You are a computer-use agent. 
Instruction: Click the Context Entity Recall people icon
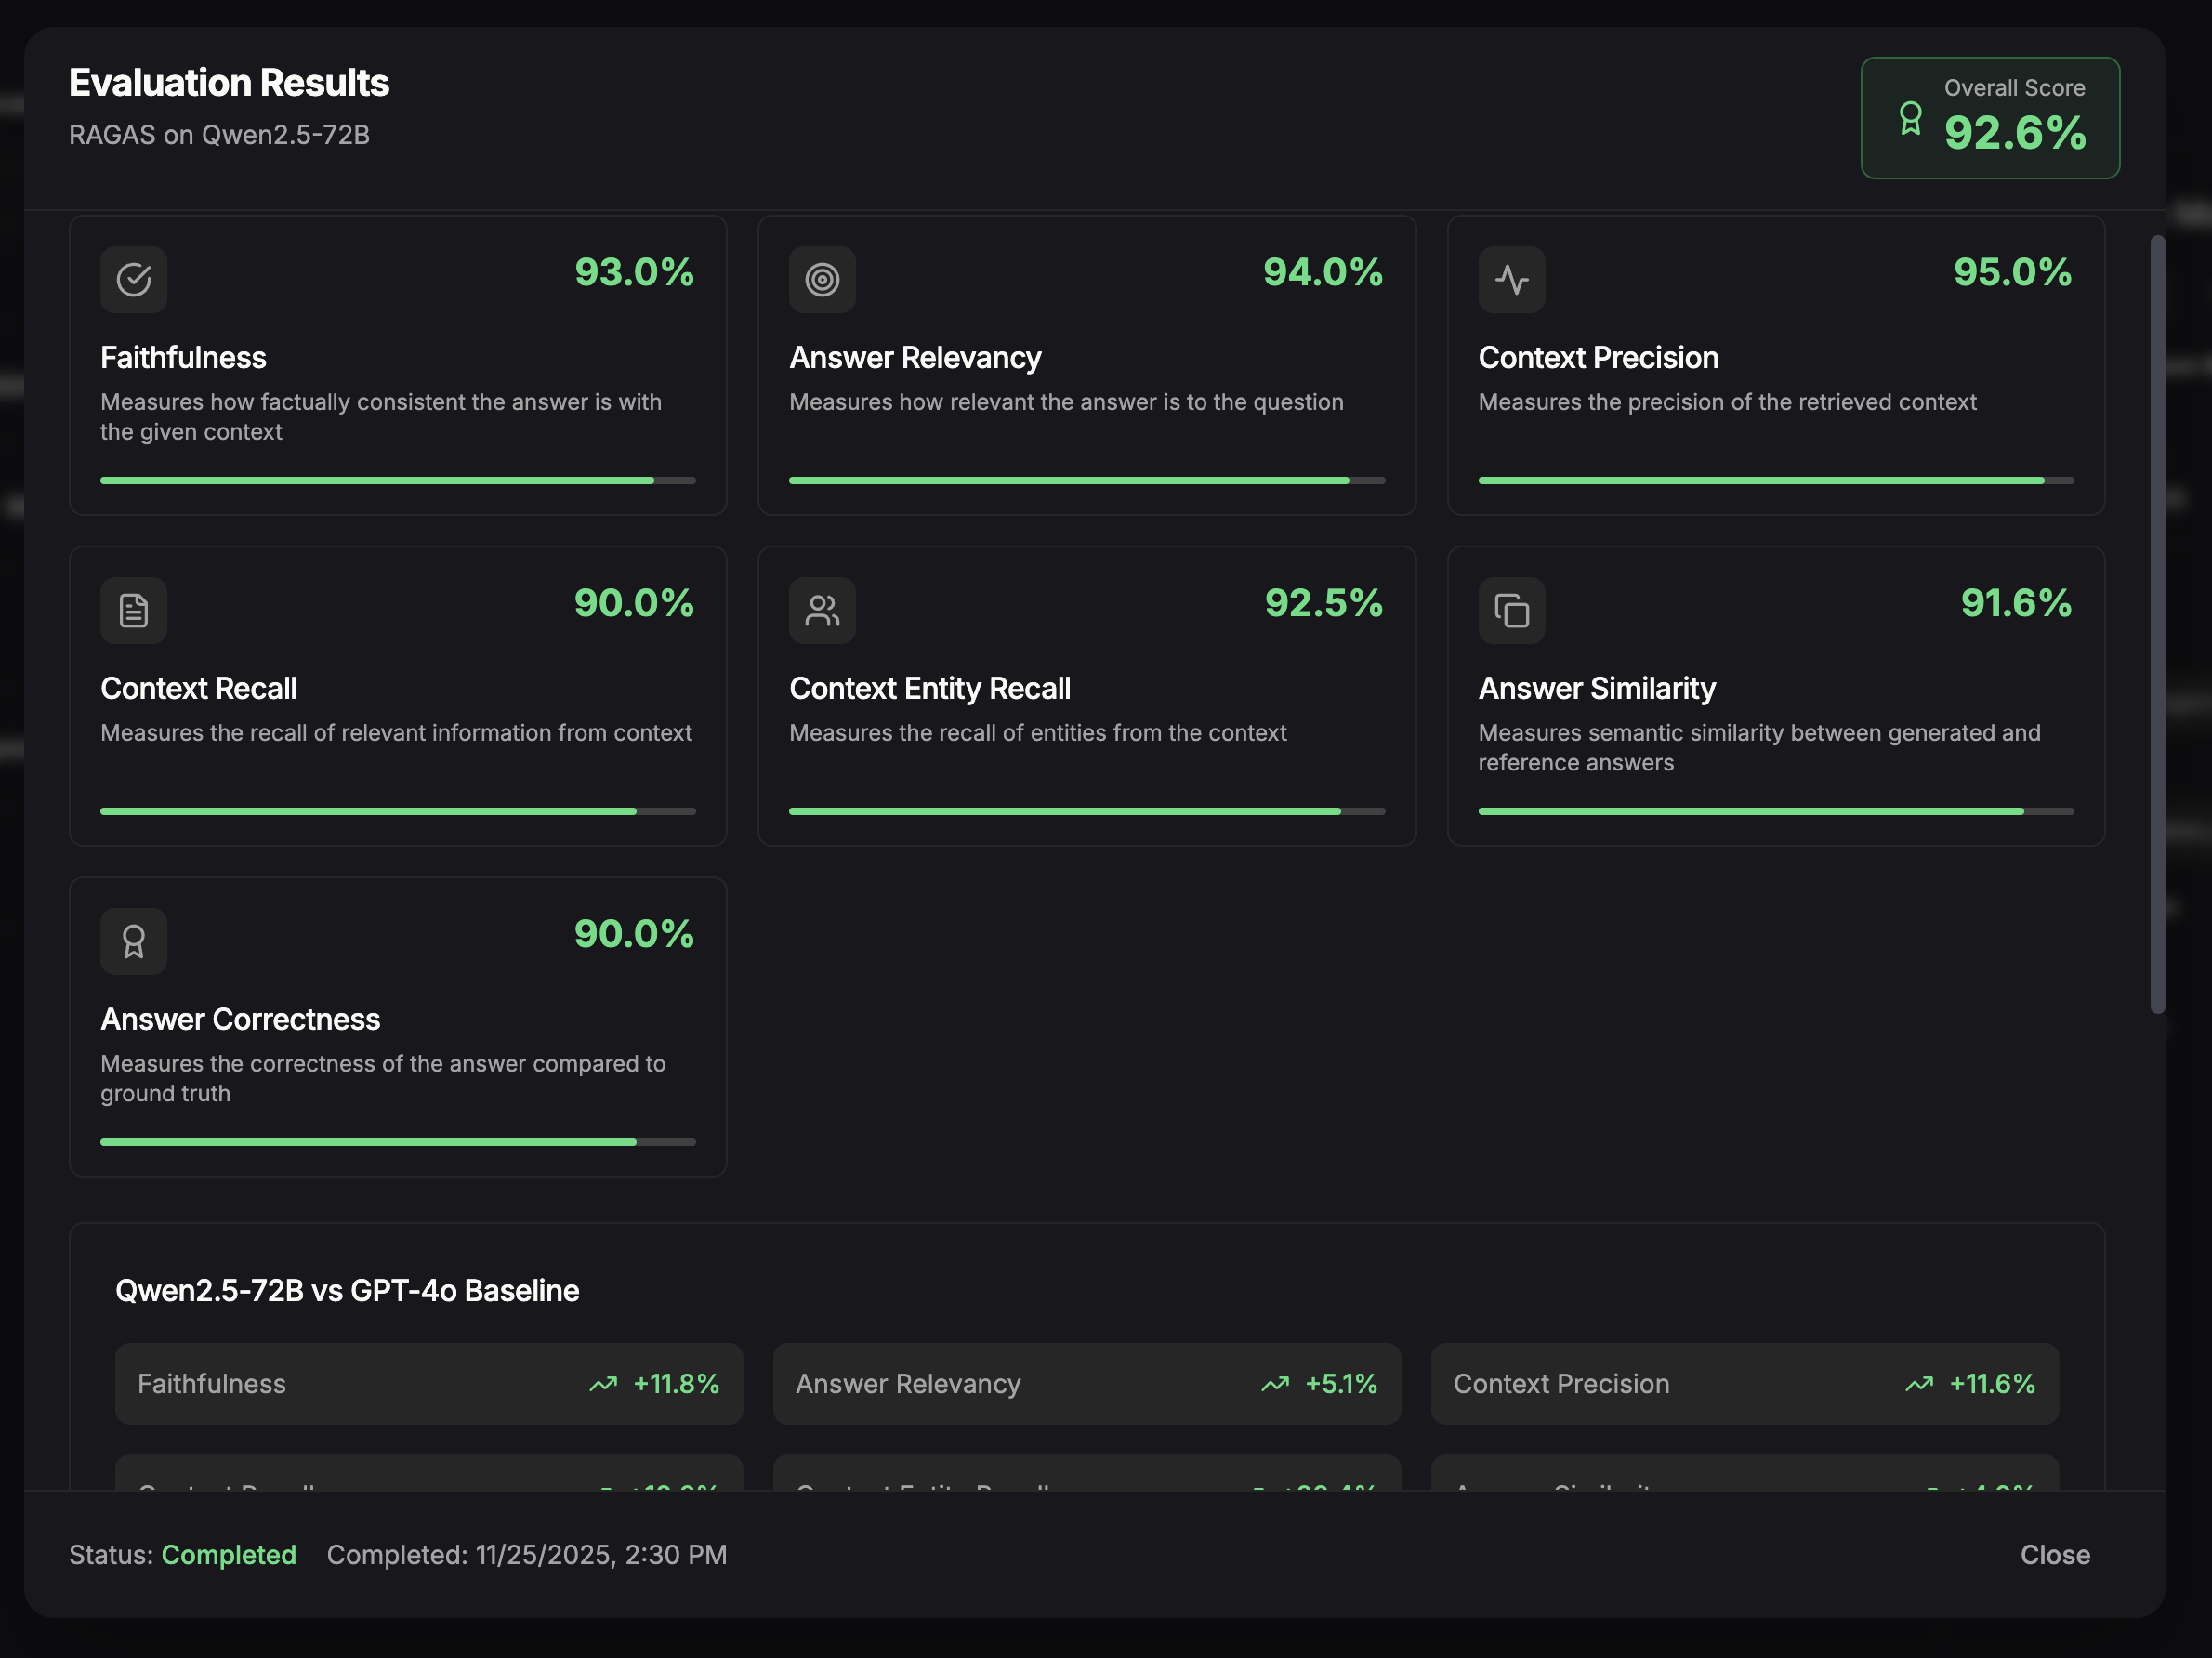click(822, 610)
